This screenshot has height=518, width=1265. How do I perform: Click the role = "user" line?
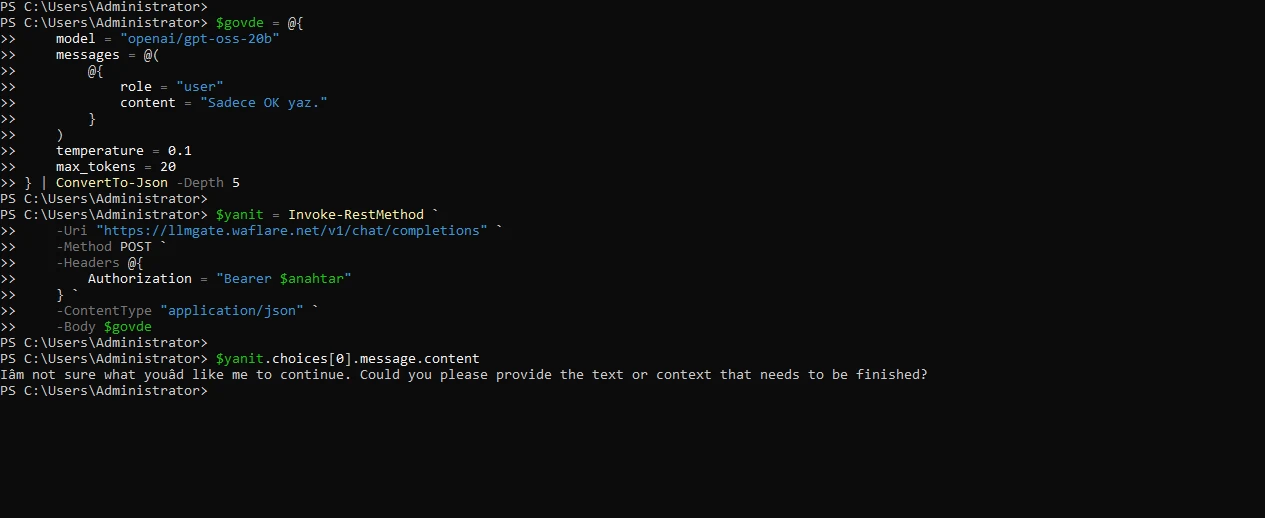tap(172, 87)
